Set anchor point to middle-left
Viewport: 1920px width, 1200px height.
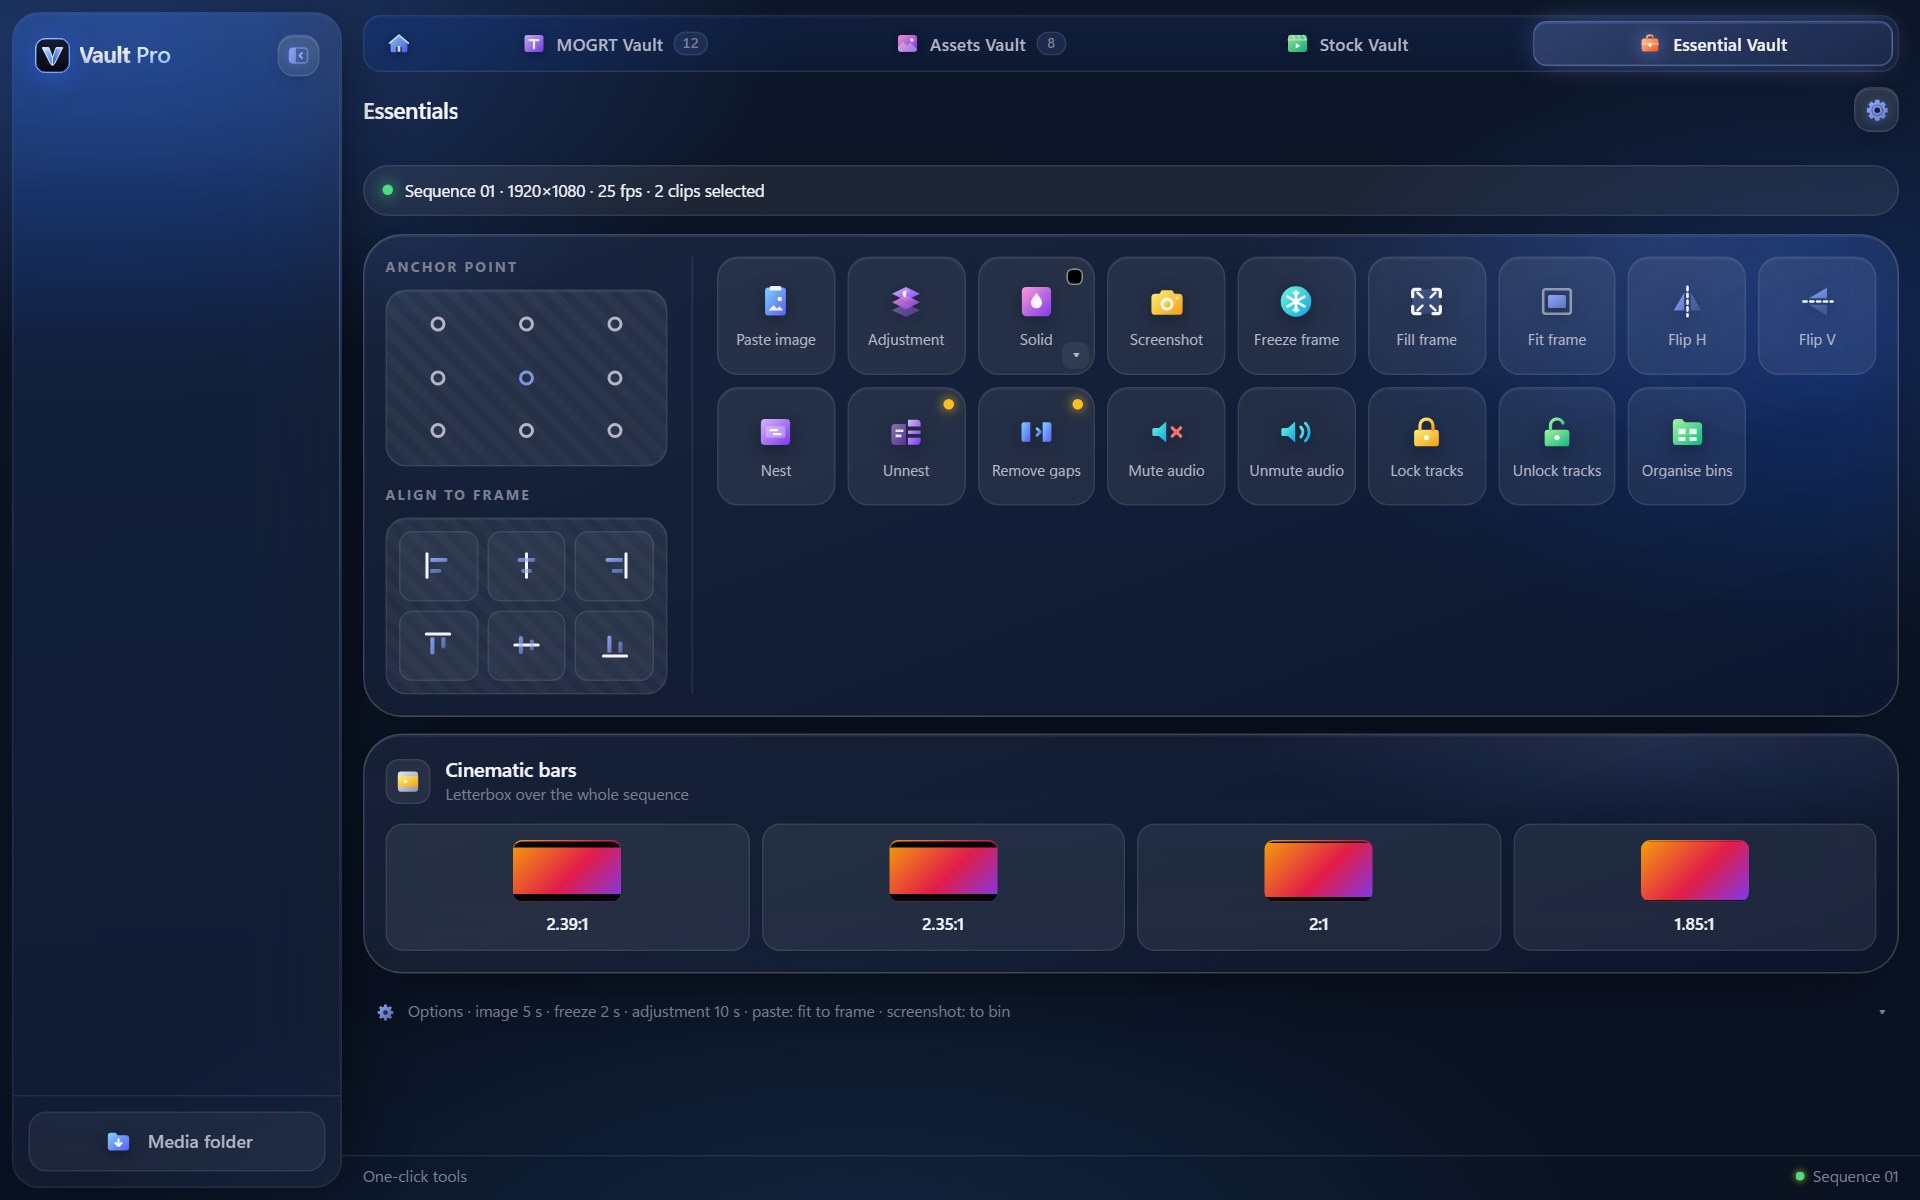[x=438, y=378]
